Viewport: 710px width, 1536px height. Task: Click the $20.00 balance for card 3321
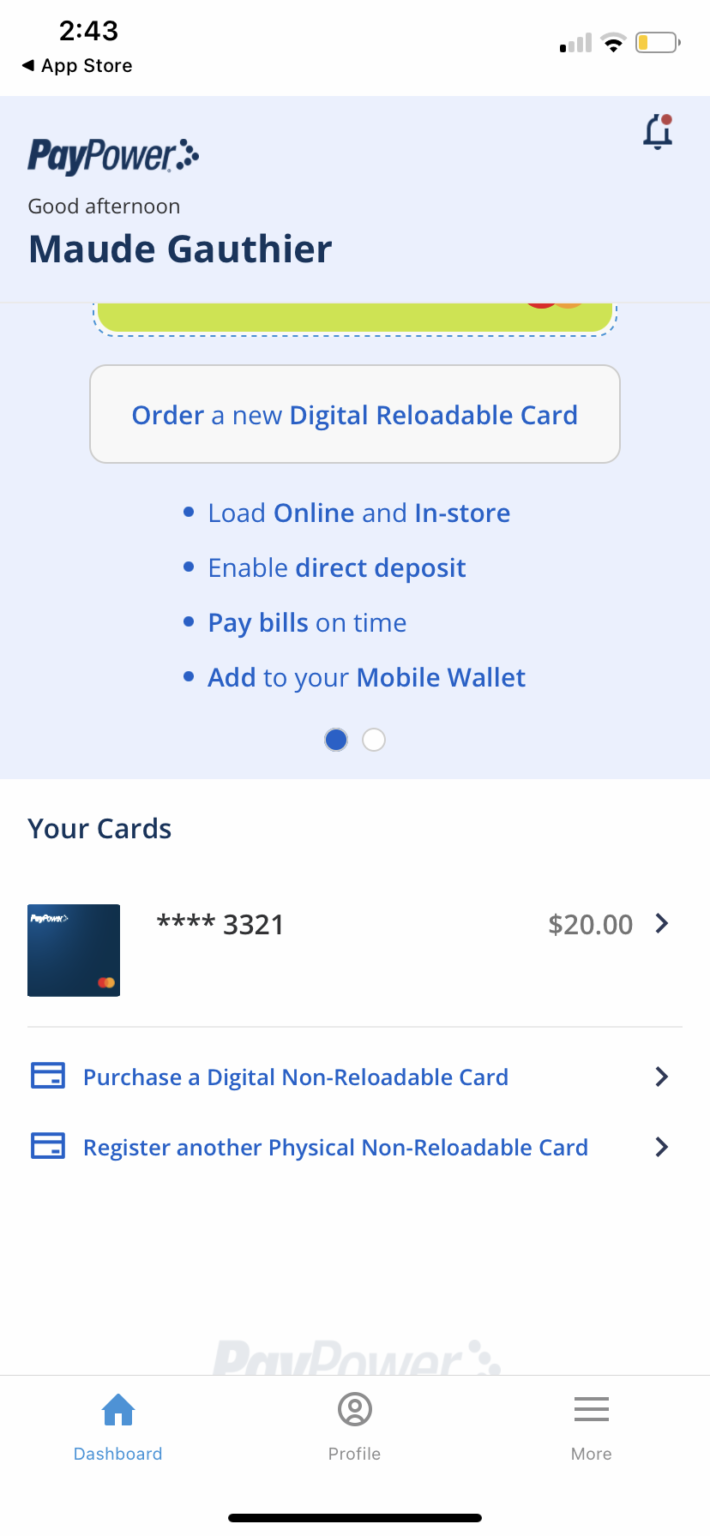[x=590, y=924]
